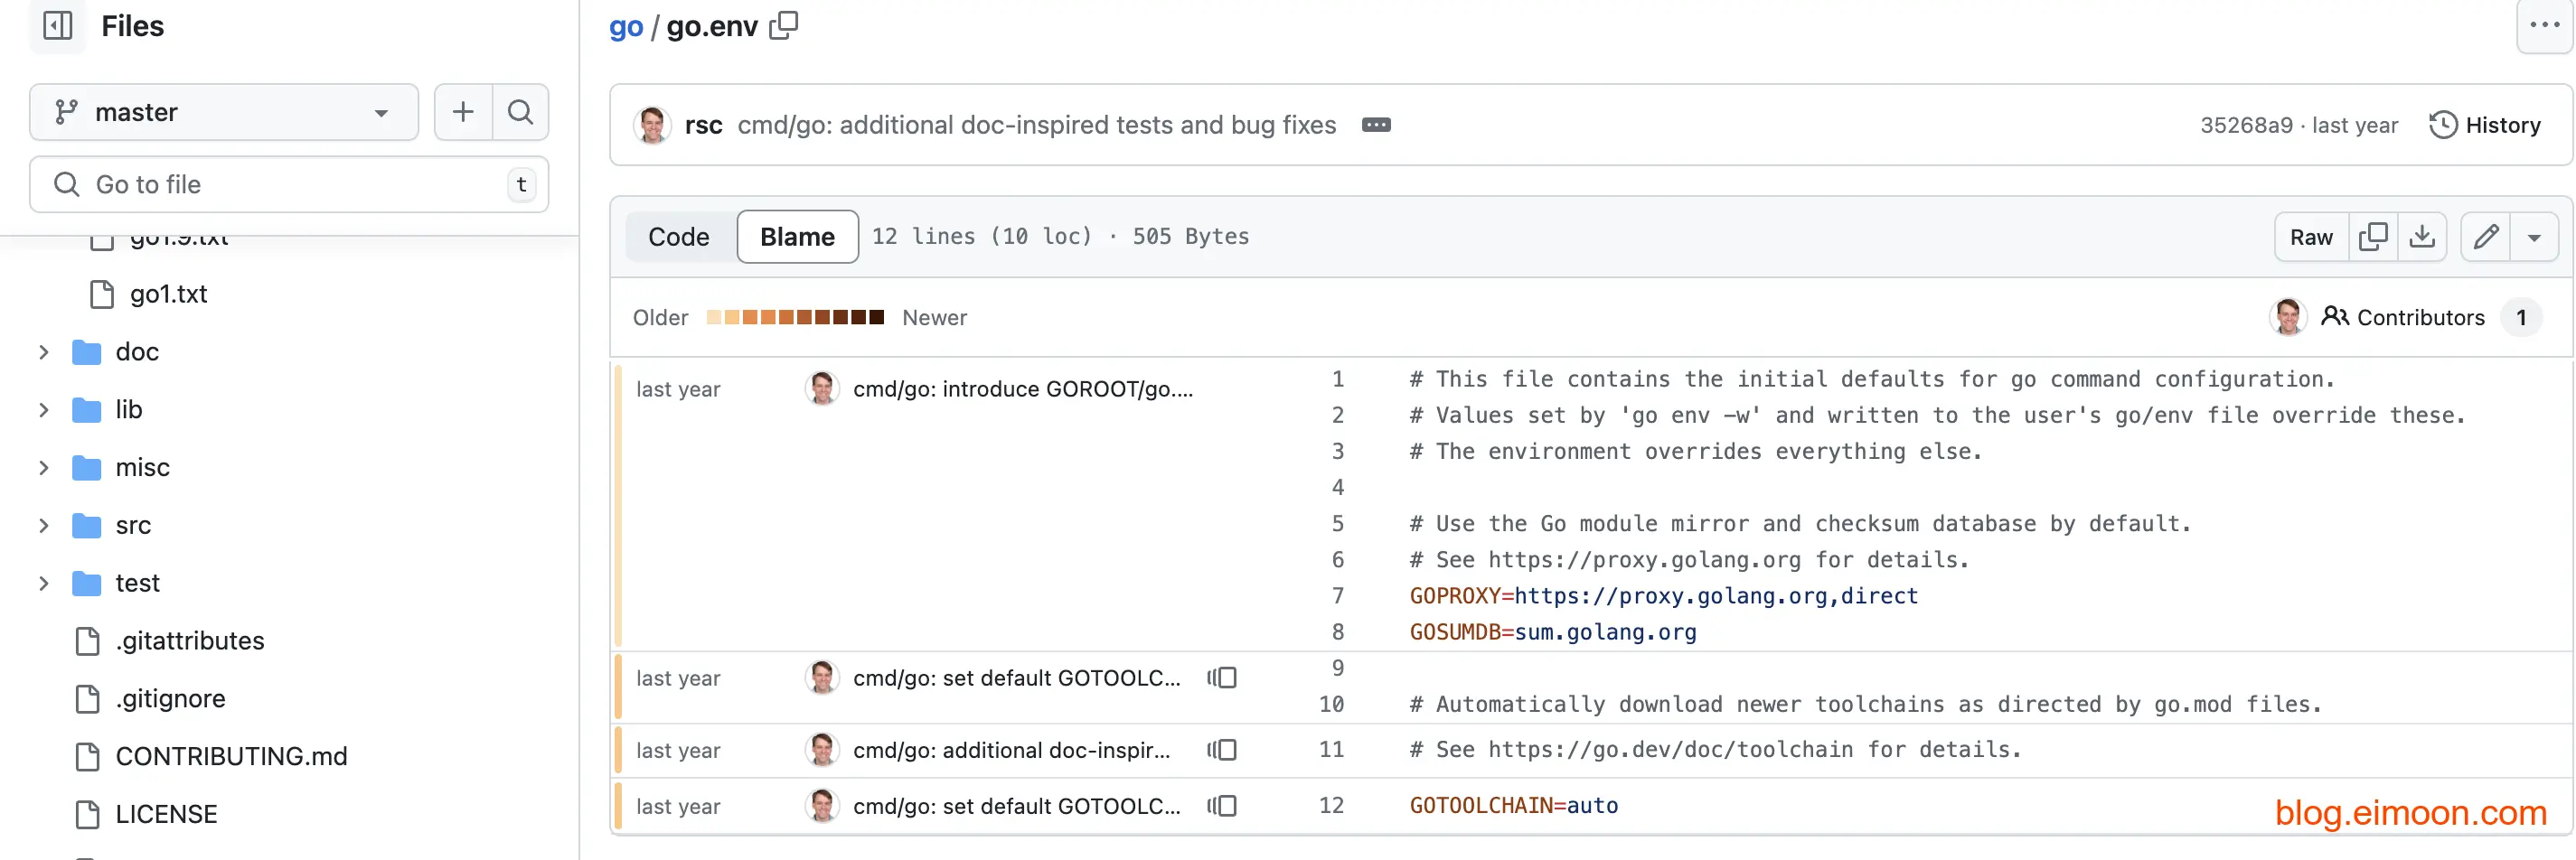Open three-dot more options menu

(x=2543, y=26)
